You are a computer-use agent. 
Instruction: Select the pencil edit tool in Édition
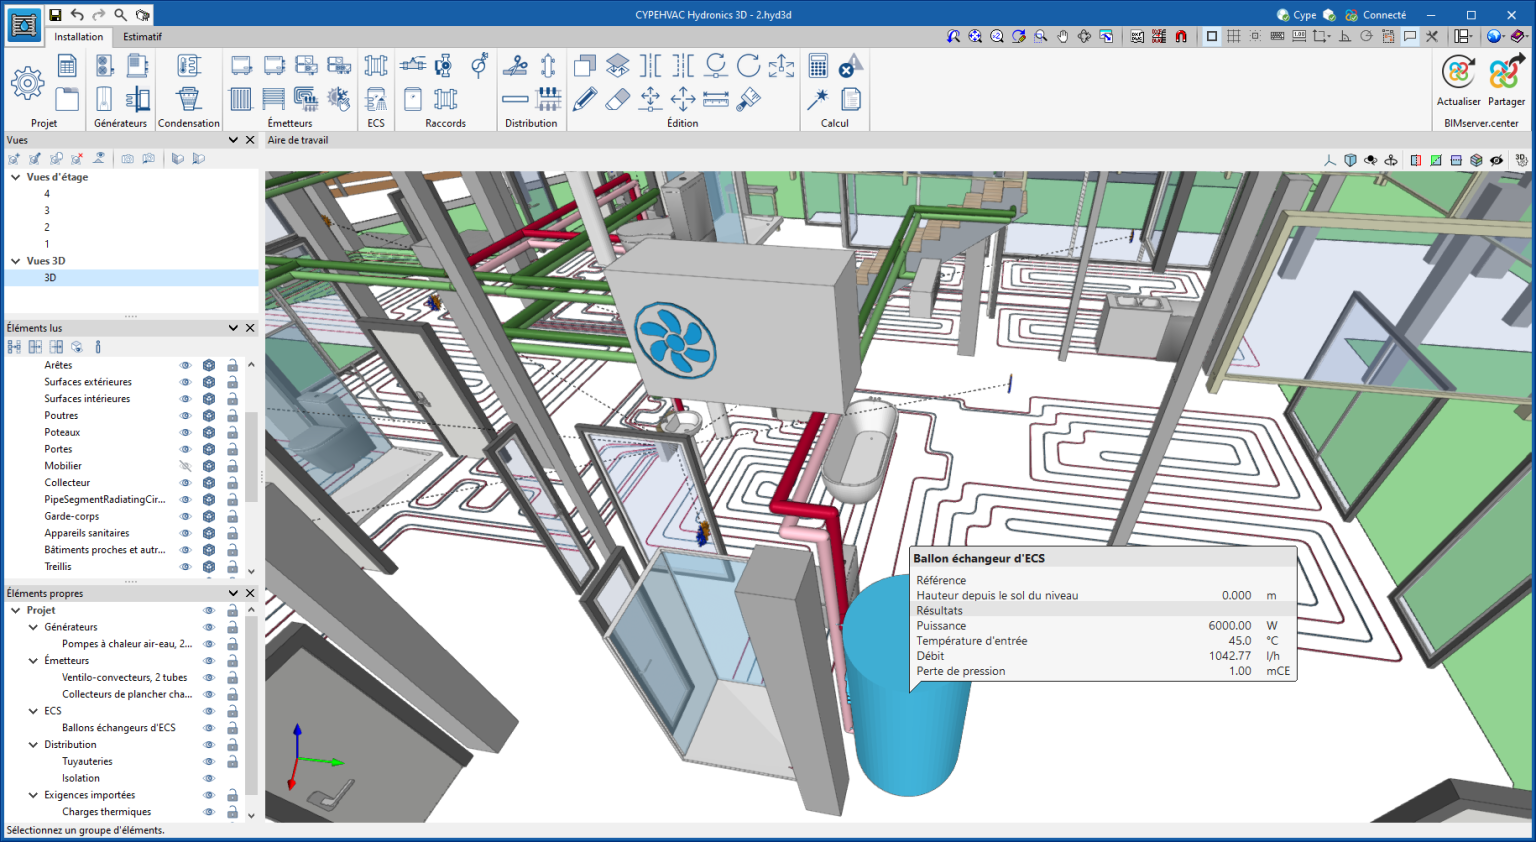point(585,99)
